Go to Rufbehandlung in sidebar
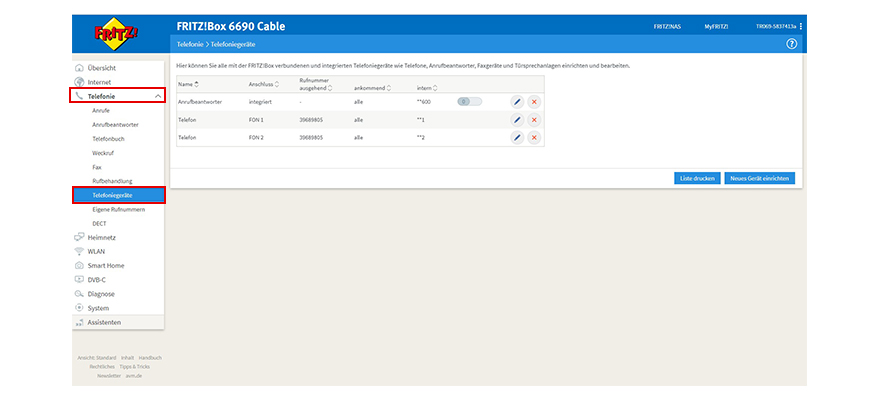 pos(112,181)
